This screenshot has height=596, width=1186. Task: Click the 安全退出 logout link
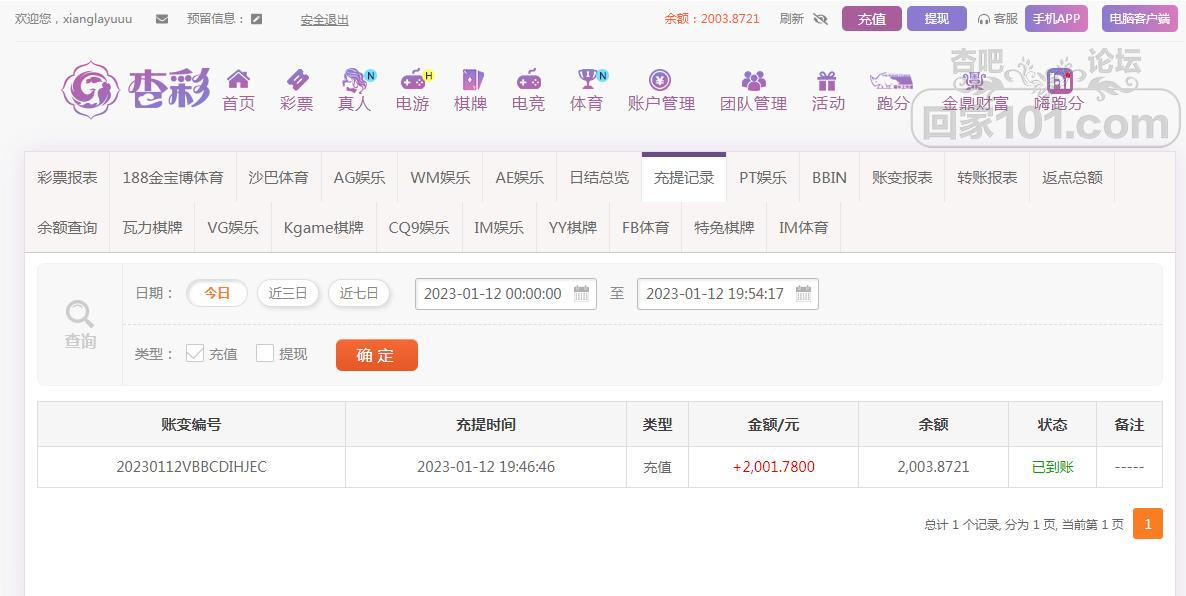click(324, 19)
